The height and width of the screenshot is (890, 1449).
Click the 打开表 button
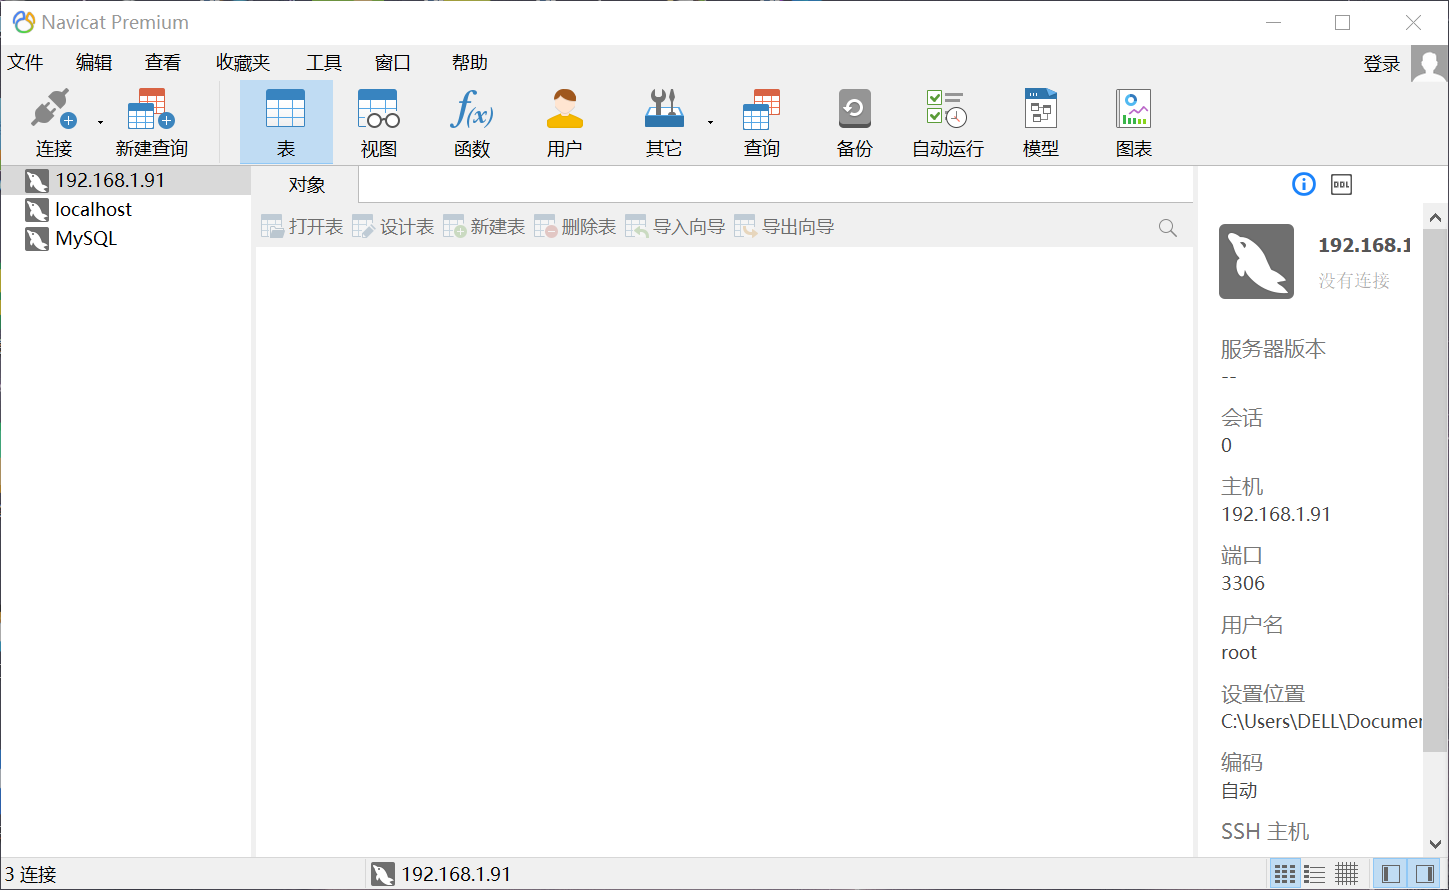pyautogui.click(x=302, y=227)
